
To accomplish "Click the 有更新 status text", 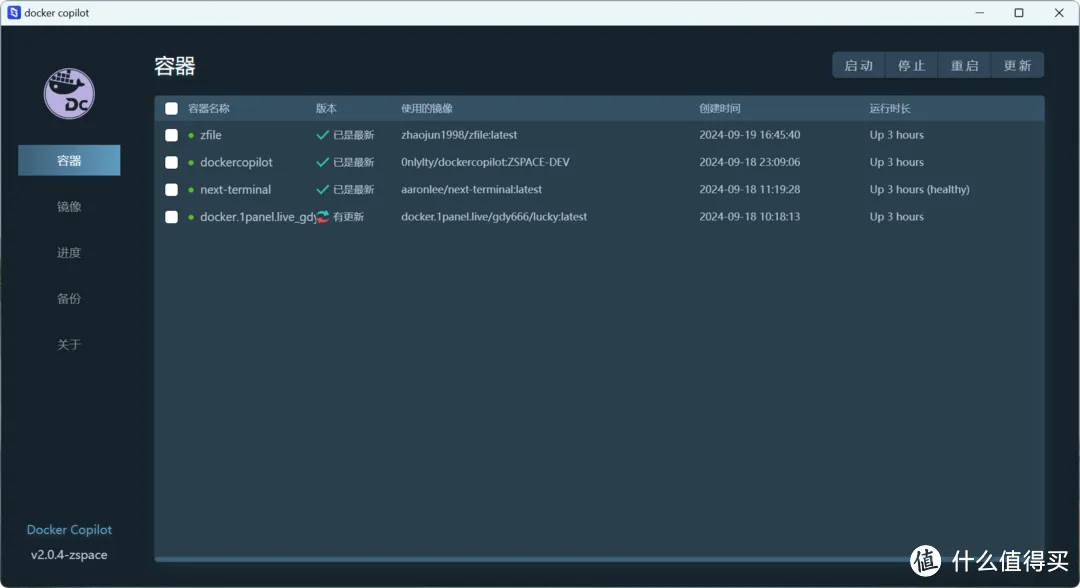I will pyautogui.click(x=349, y=217).
